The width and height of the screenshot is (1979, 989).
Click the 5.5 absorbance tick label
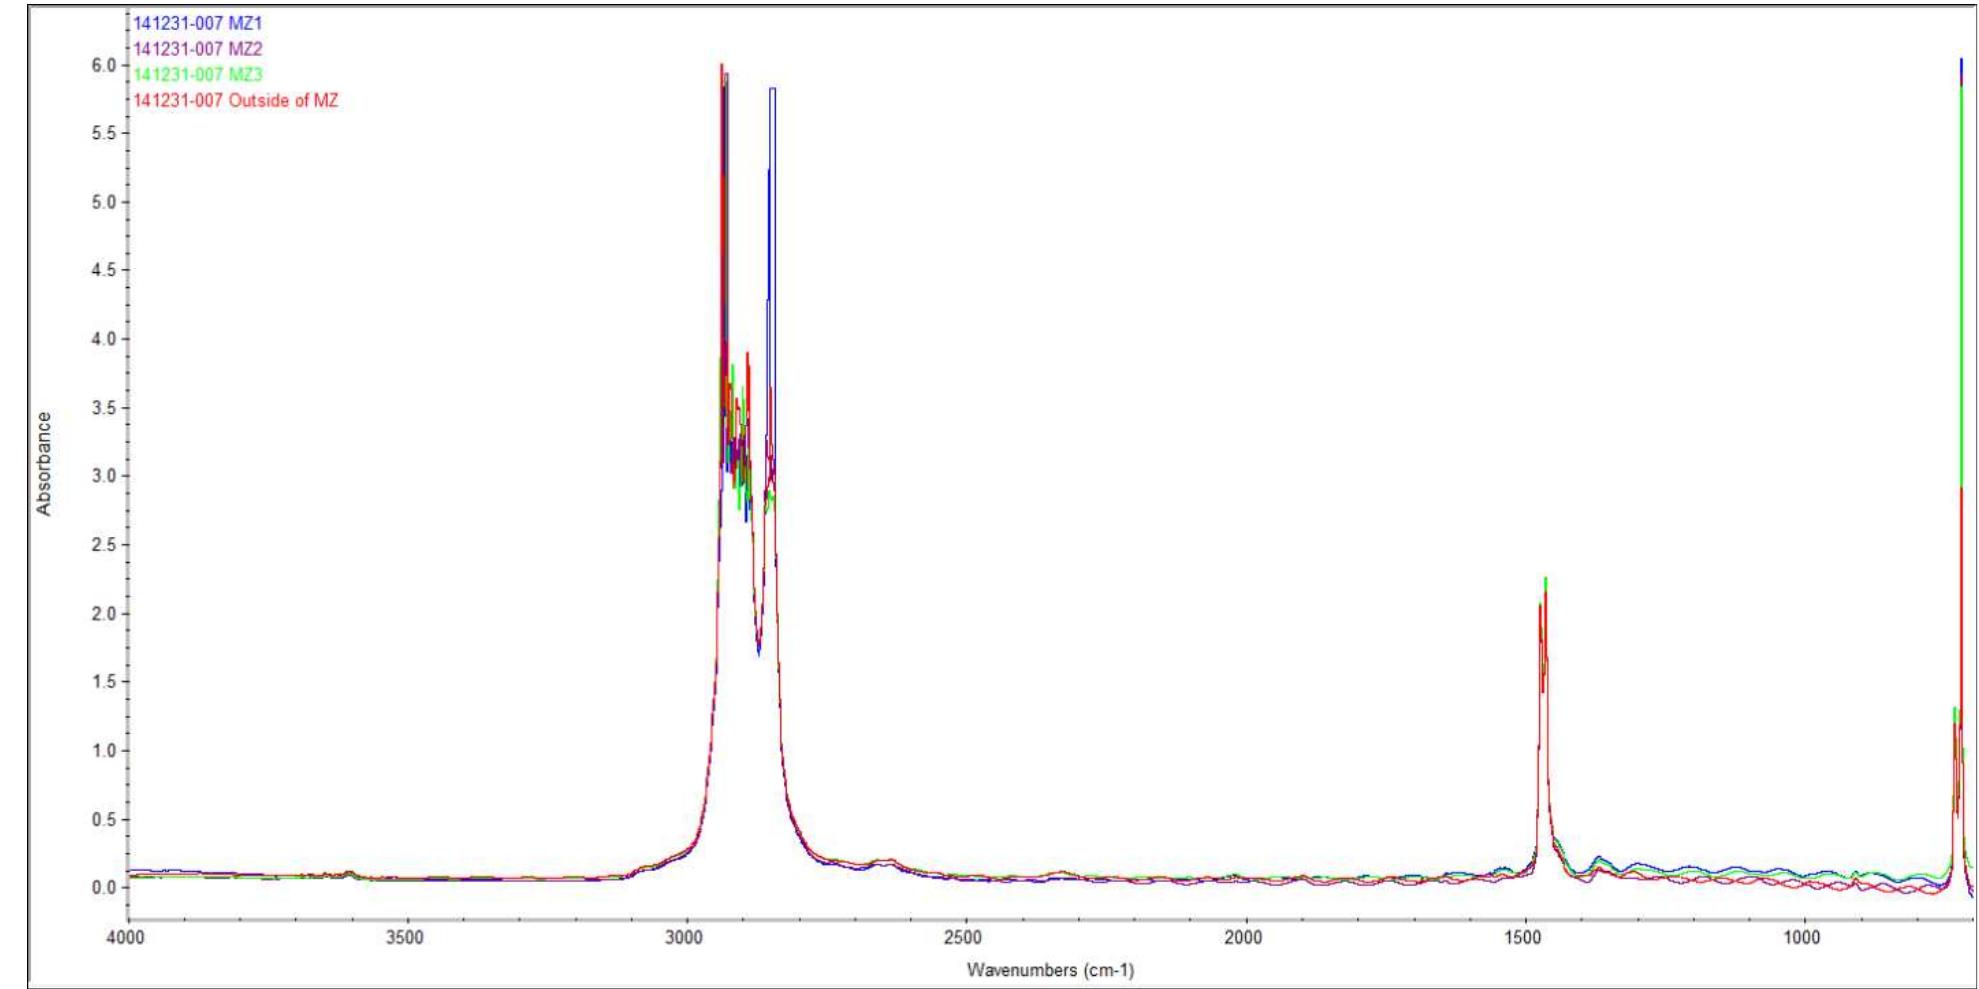[x=104, y=133]
